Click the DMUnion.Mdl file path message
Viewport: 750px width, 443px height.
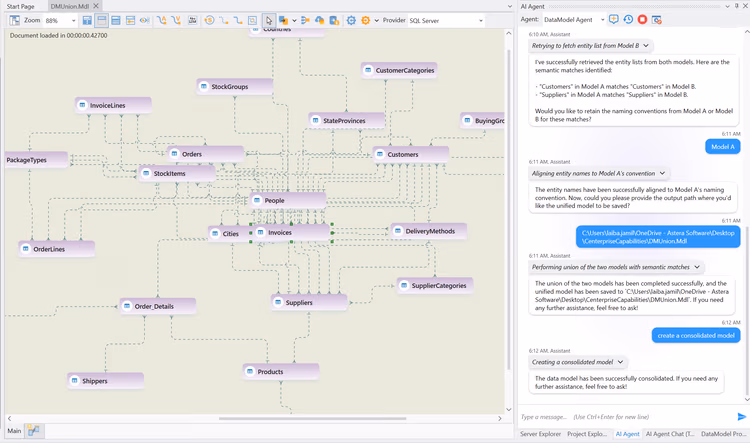[658, 237]
